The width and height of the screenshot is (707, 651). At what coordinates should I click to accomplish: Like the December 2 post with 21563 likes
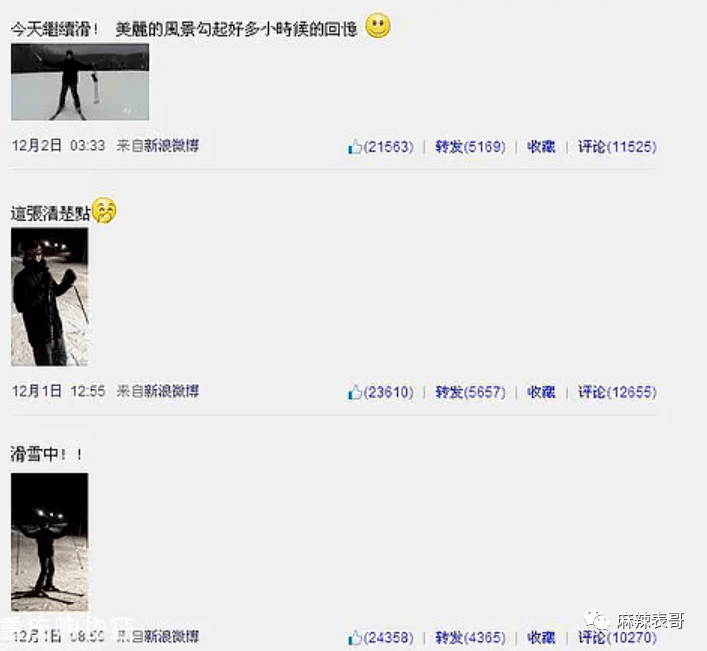point(355,147)
